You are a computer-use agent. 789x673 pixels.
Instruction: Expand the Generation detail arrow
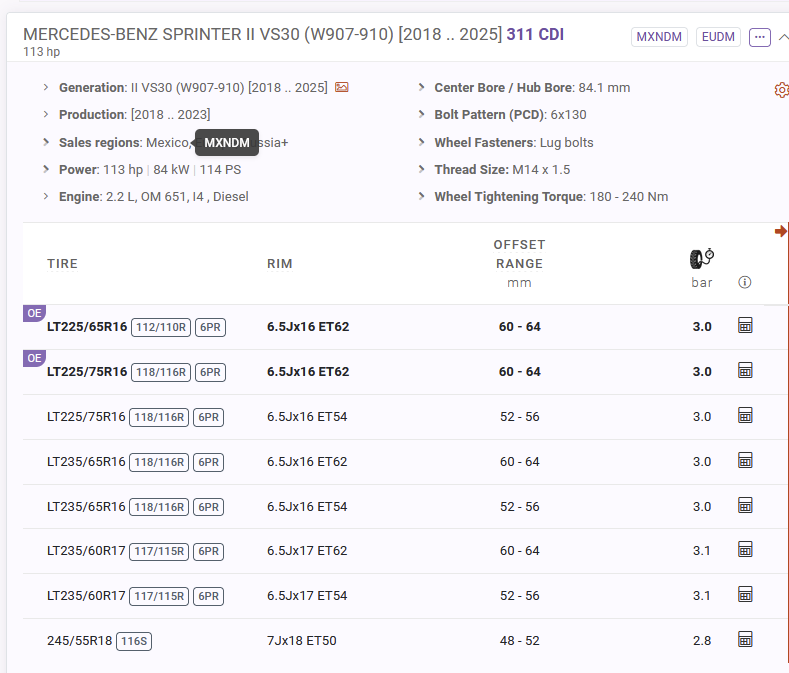pyautogui.click(x=46, y=87)
